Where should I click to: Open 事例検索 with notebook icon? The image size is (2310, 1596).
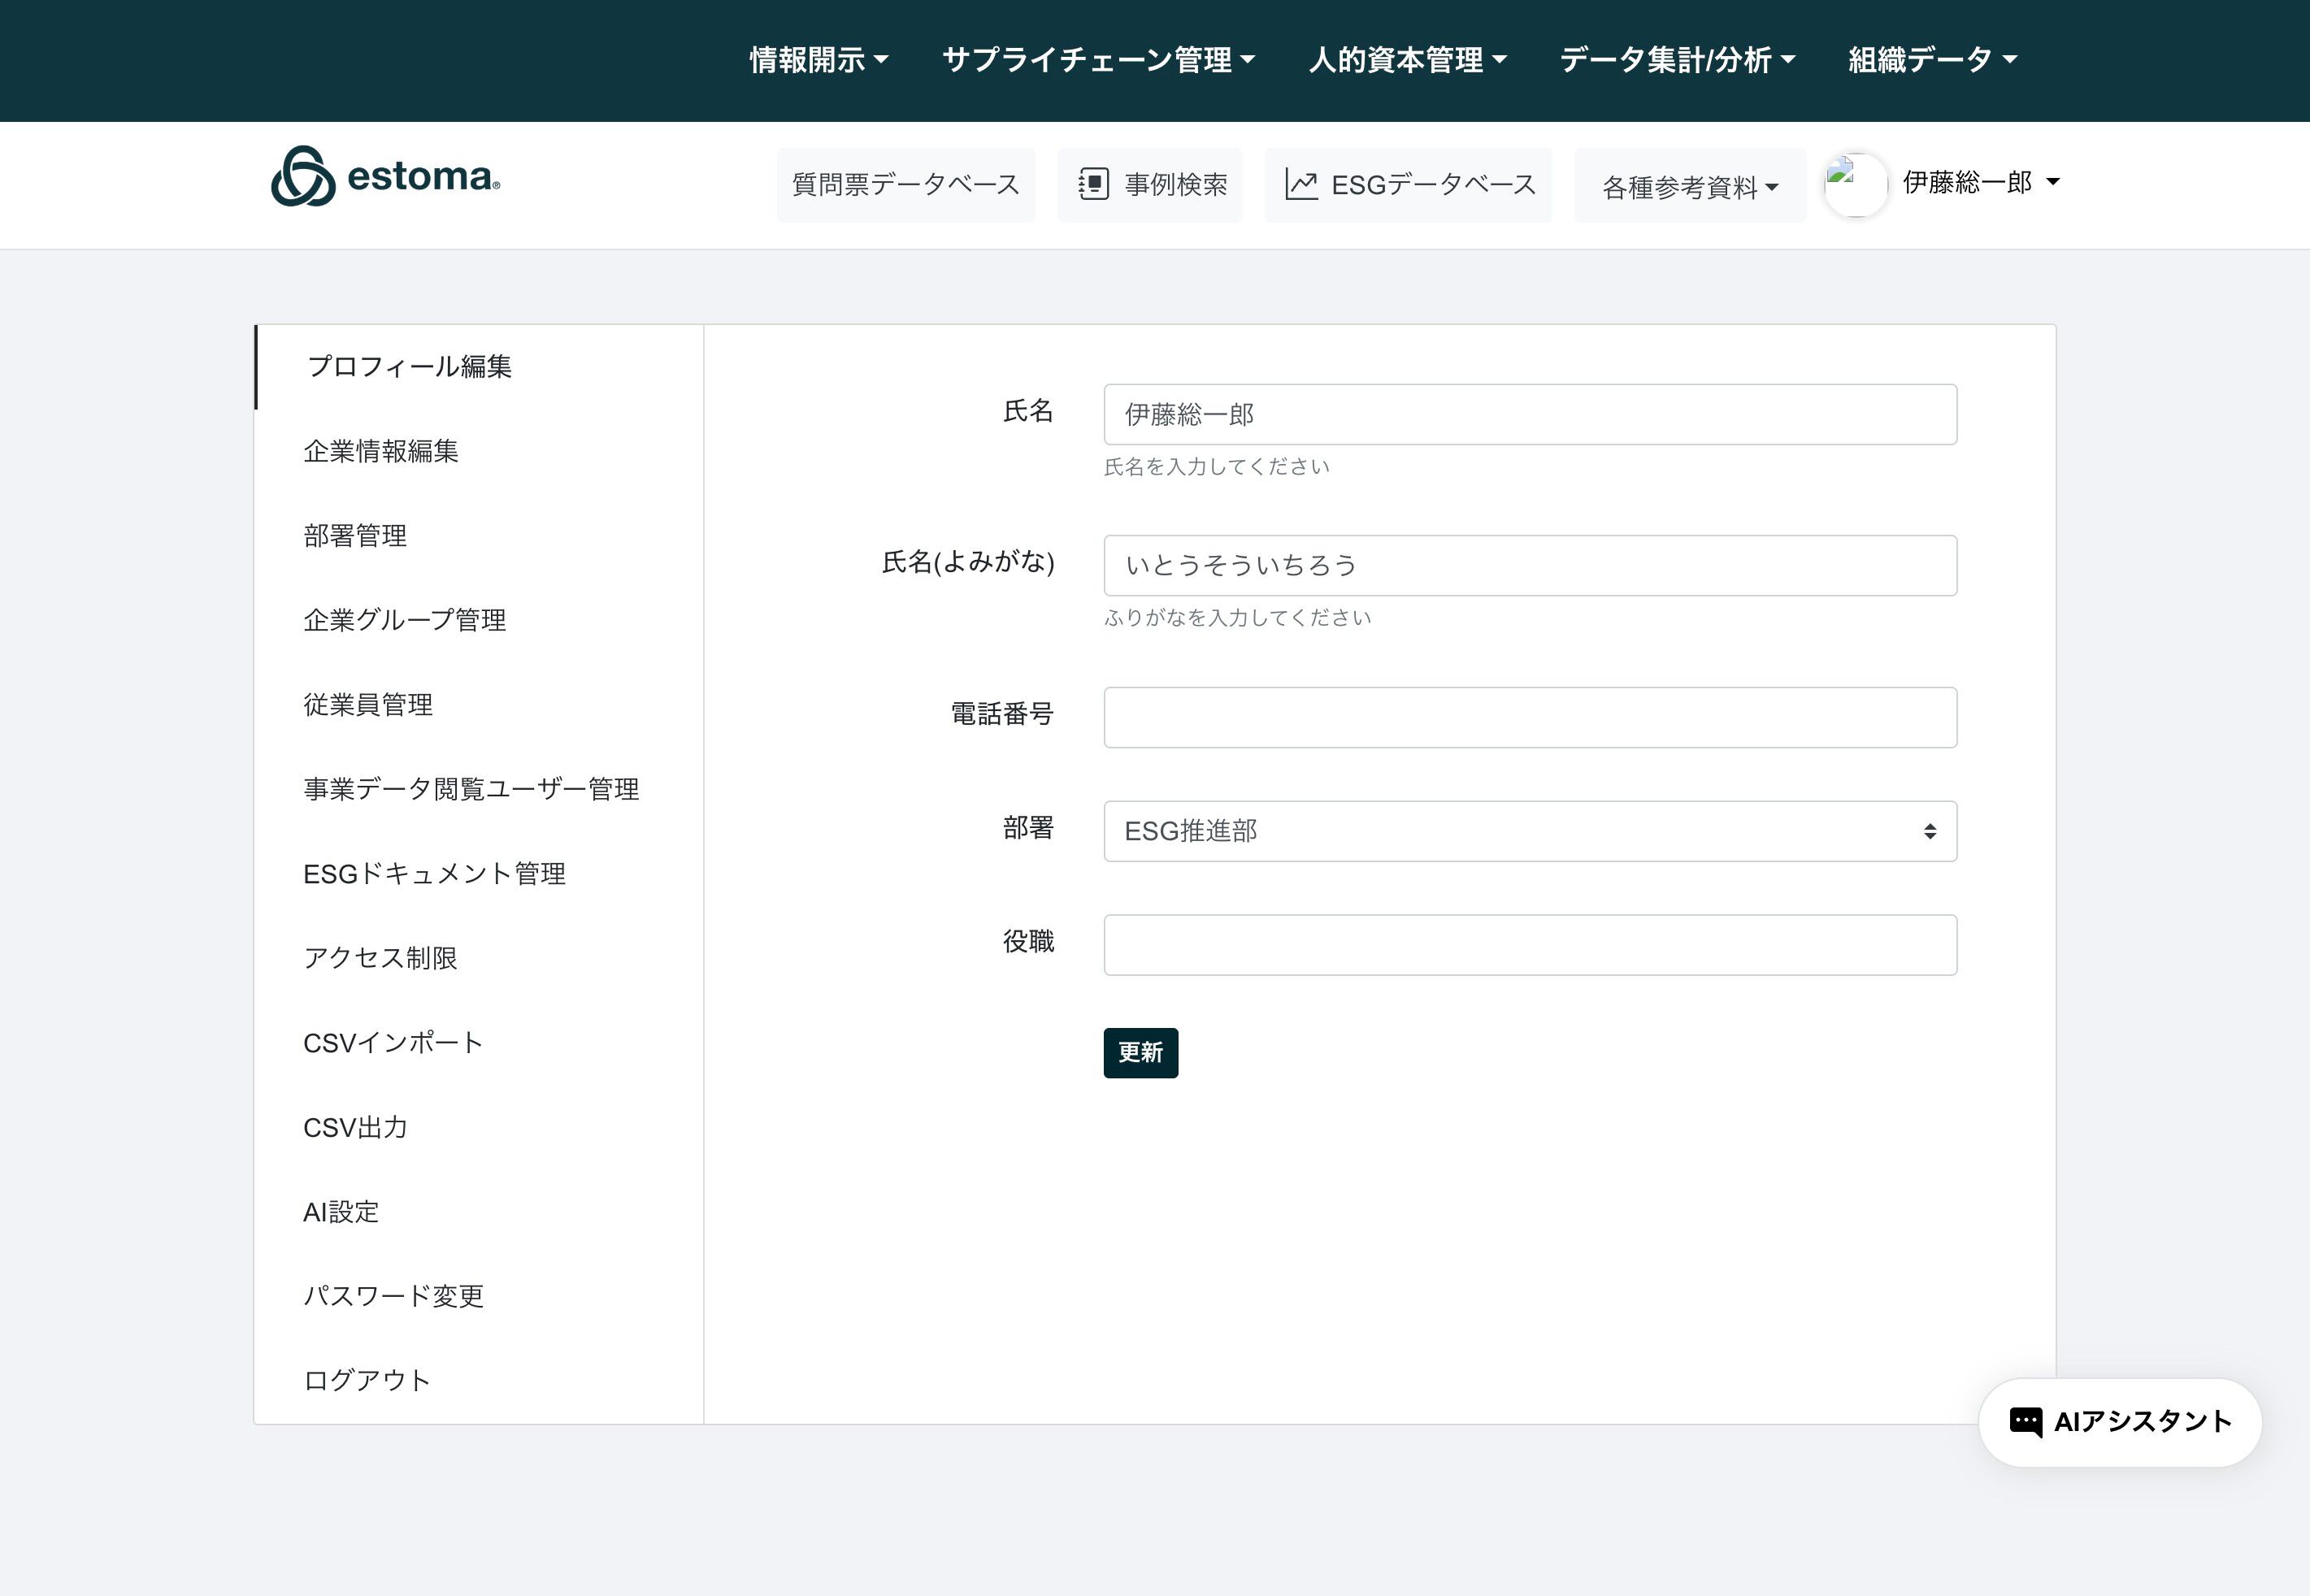(1150, 185)
